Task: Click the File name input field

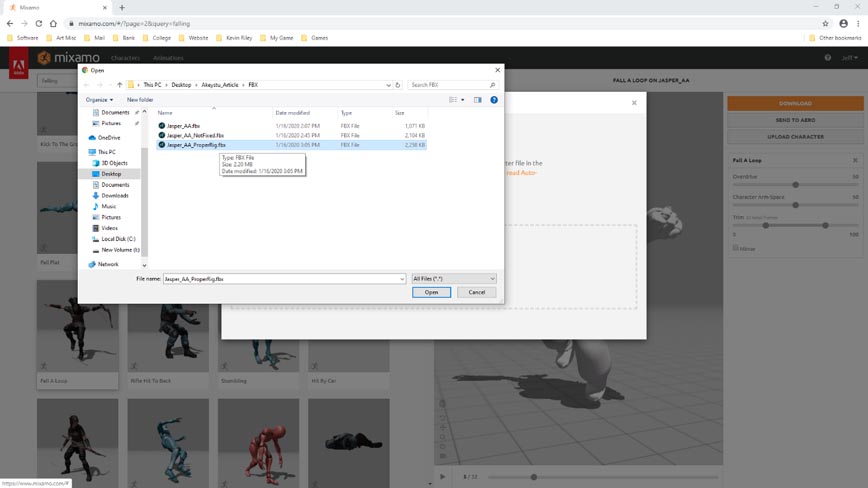Action: click(281, 279)
